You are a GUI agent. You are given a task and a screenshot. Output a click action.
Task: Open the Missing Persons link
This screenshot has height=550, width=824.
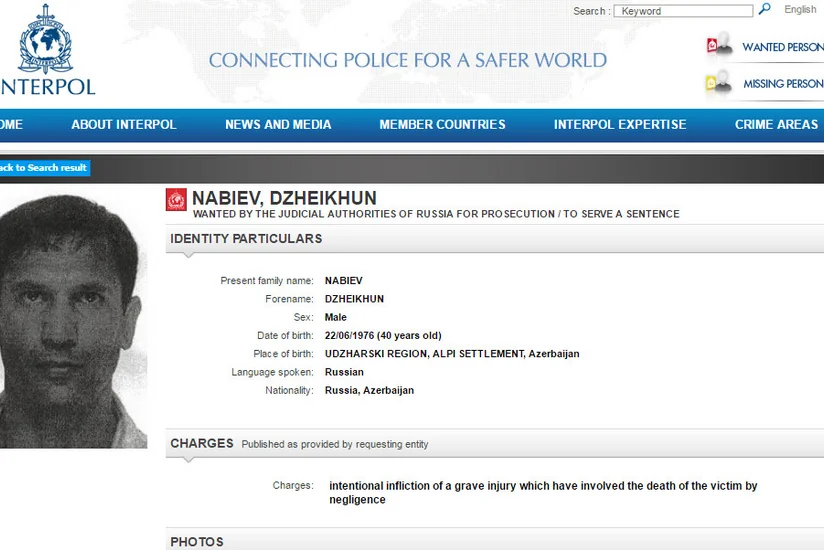783,84
